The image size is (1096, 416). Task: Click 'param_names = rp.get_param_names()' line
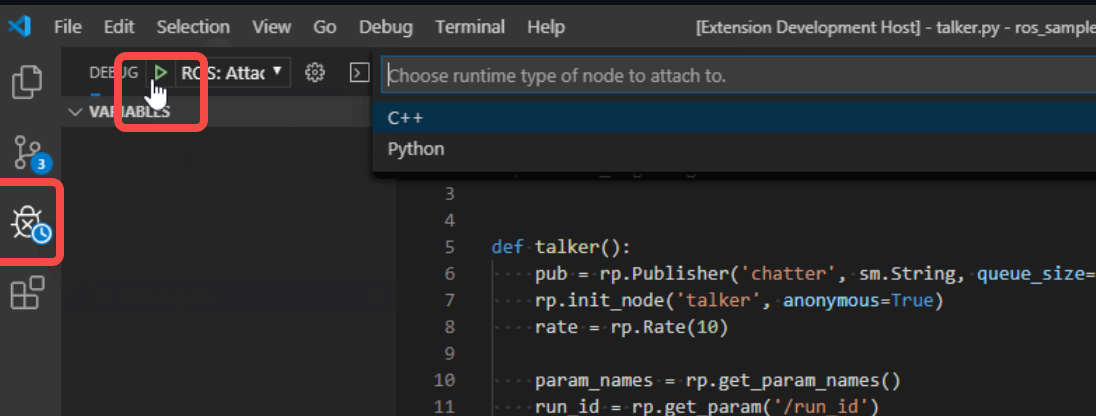pyautogui.click(x=717, y=381)
